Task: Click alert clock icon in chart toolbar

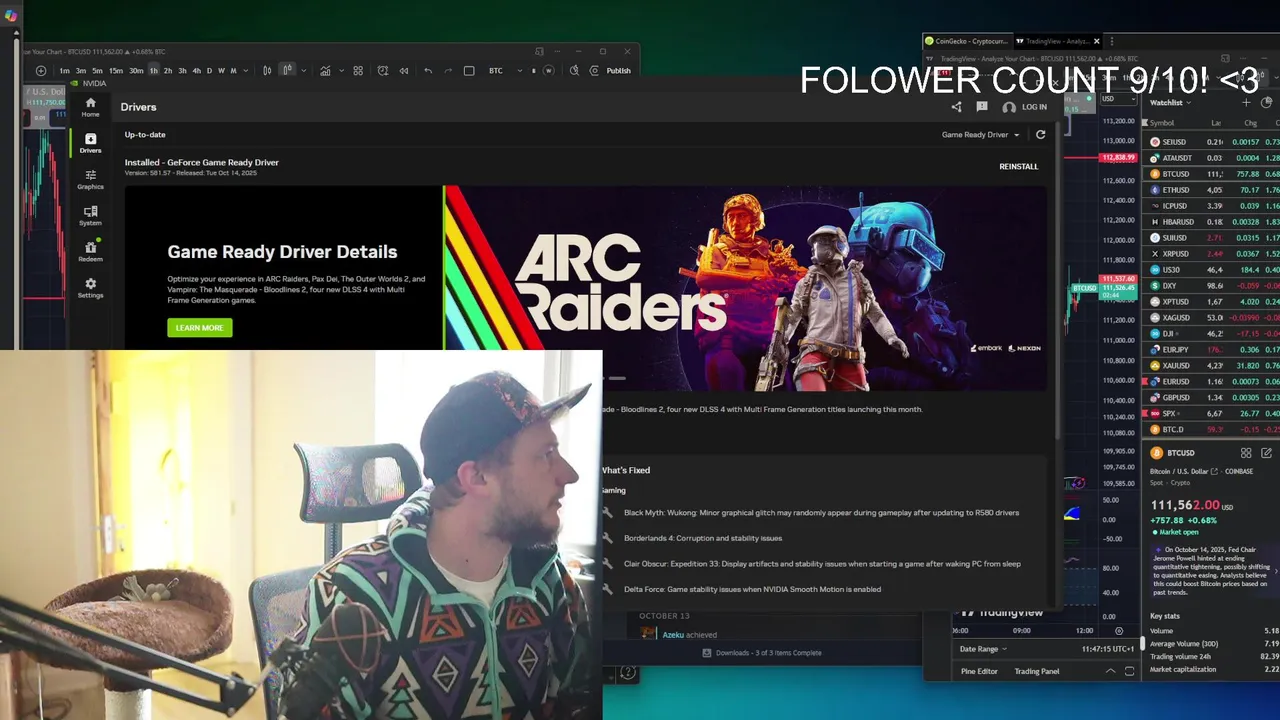Action: click(x=382, y=71)
